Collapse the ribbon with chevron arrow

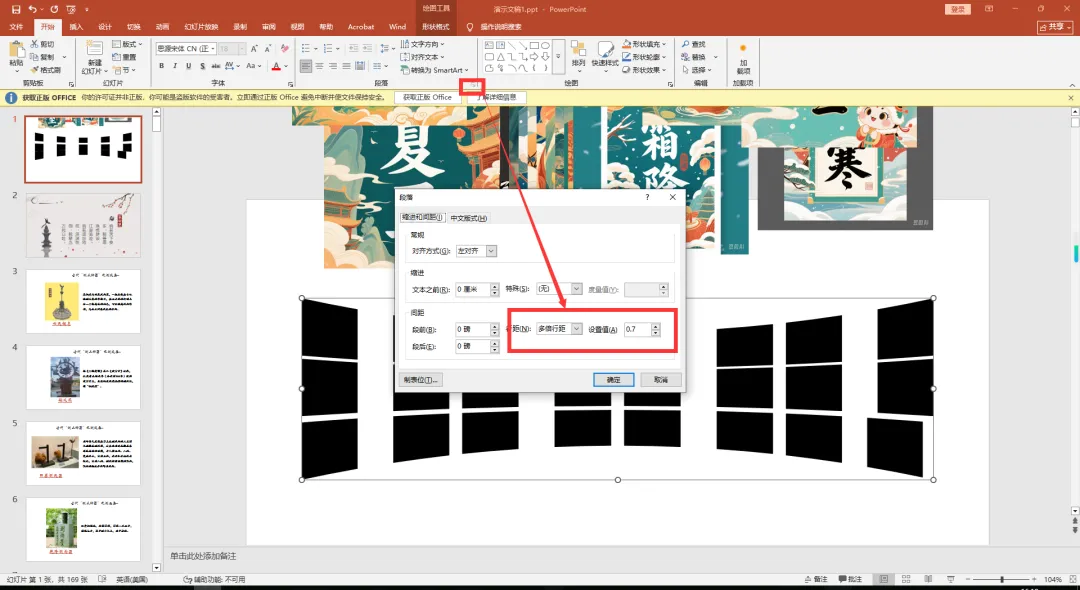tap(1071, 84)
